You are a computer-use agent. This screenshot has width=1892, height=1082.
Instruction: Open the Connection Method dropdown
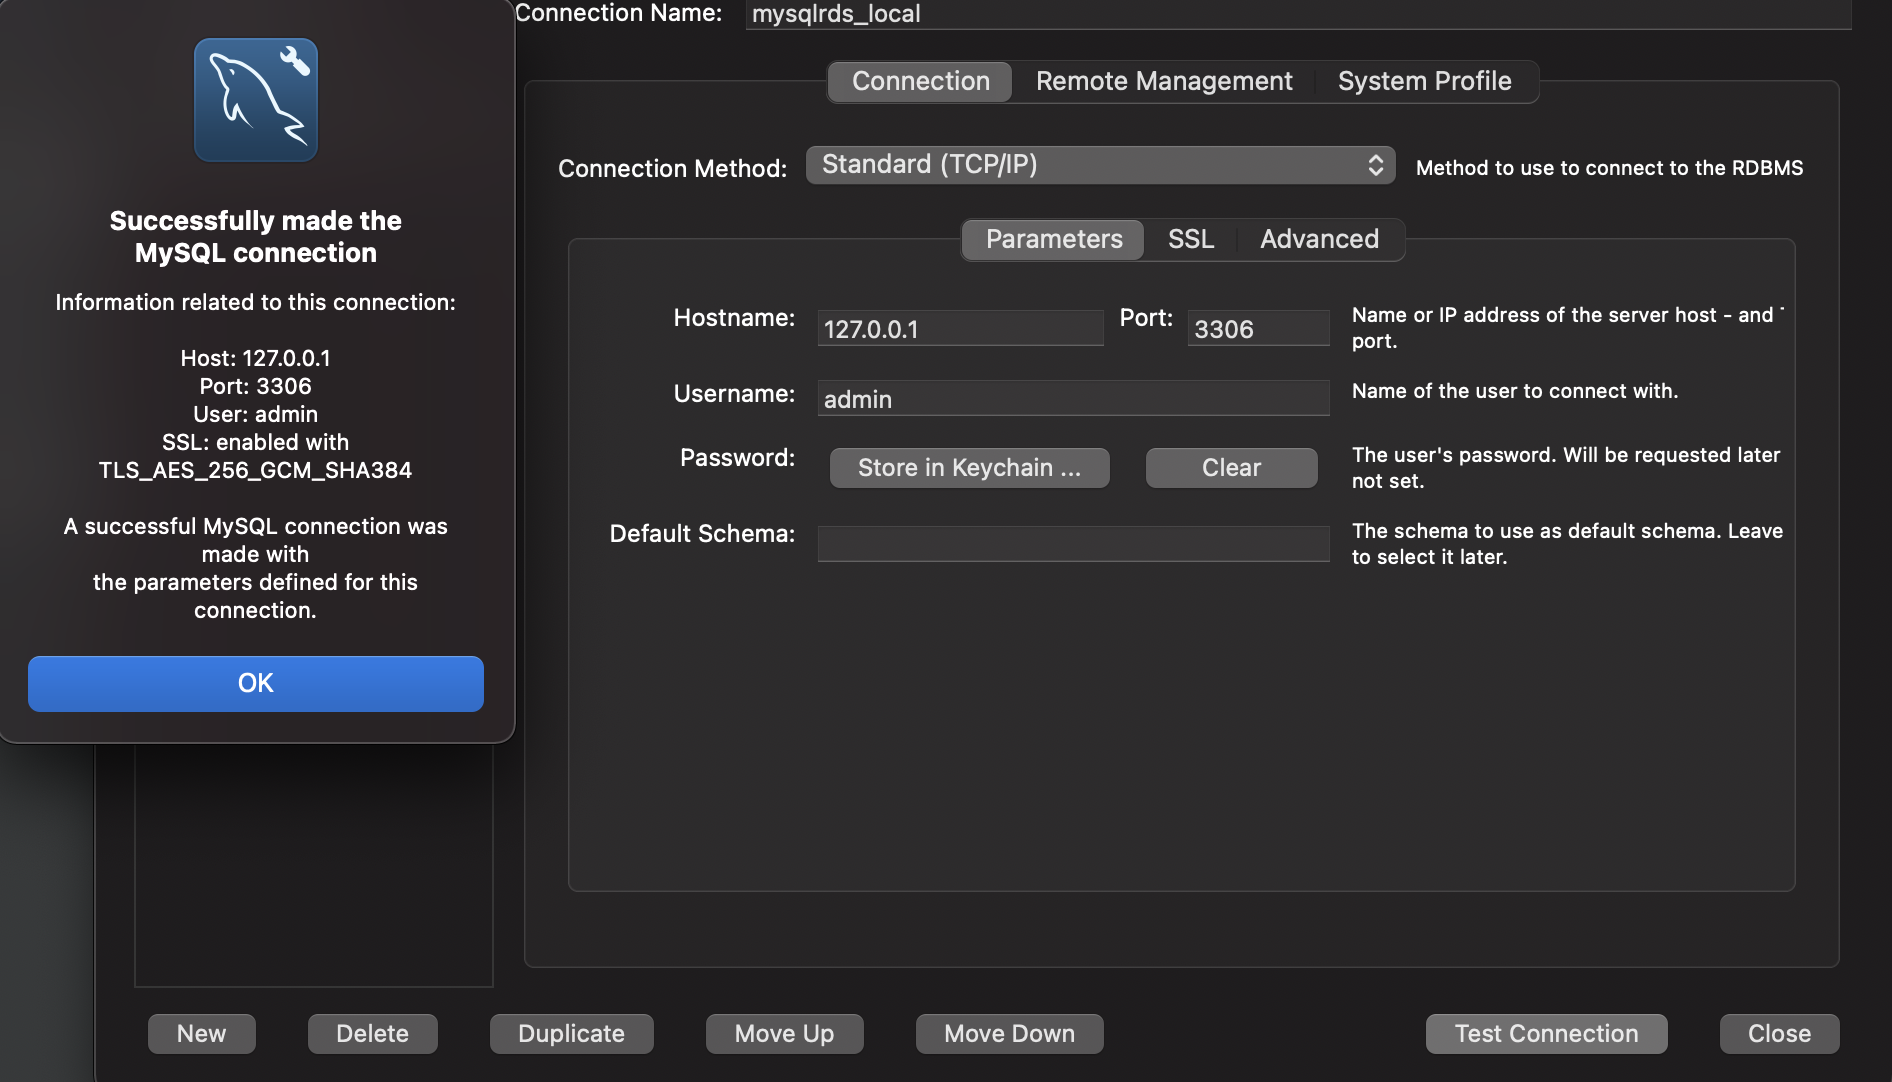click(1100, 165)
